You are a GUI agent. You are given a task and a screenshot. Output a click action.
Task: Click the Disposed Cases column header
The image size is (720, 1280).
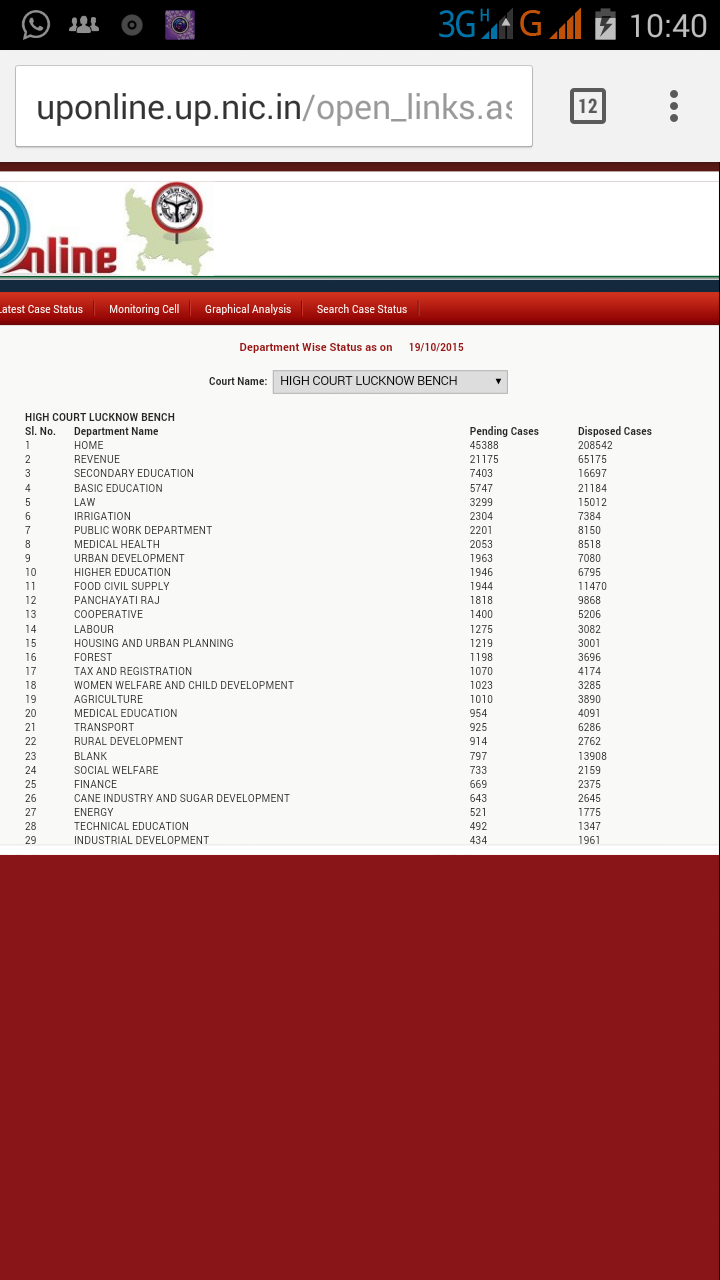click(x=615, y=432)
